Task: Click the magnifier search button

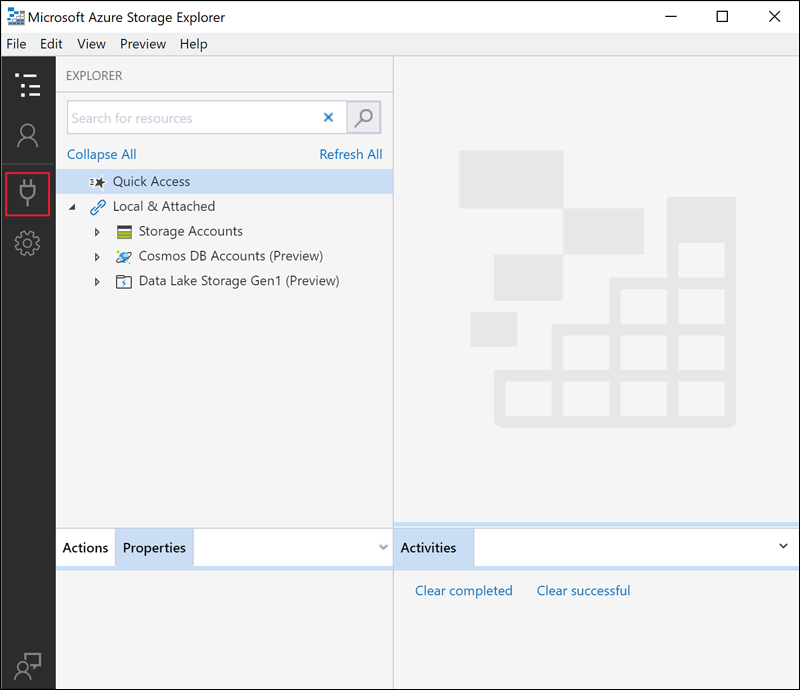Action: [x=363, y=117]
